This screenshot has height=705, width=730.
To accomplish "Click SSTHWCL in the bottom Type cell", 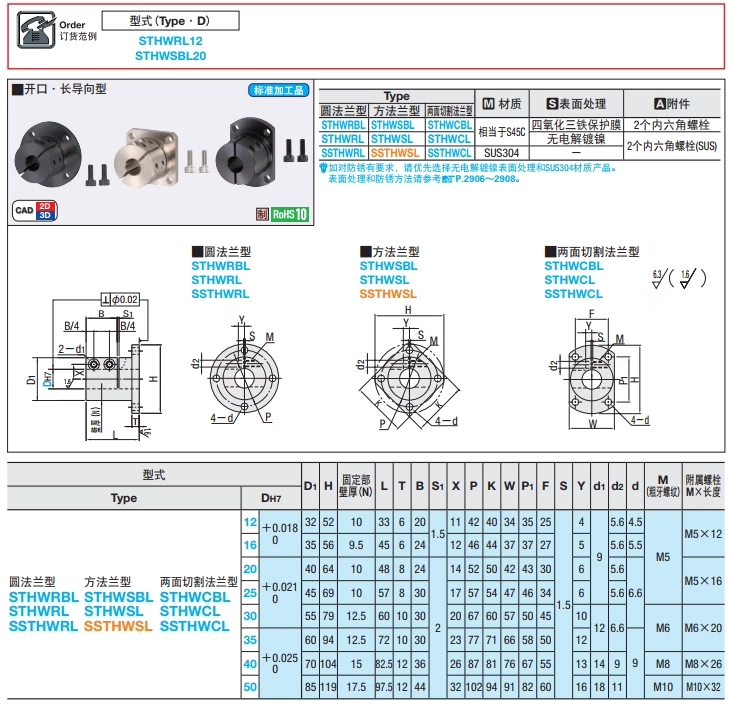I will (x=195, y=626).
